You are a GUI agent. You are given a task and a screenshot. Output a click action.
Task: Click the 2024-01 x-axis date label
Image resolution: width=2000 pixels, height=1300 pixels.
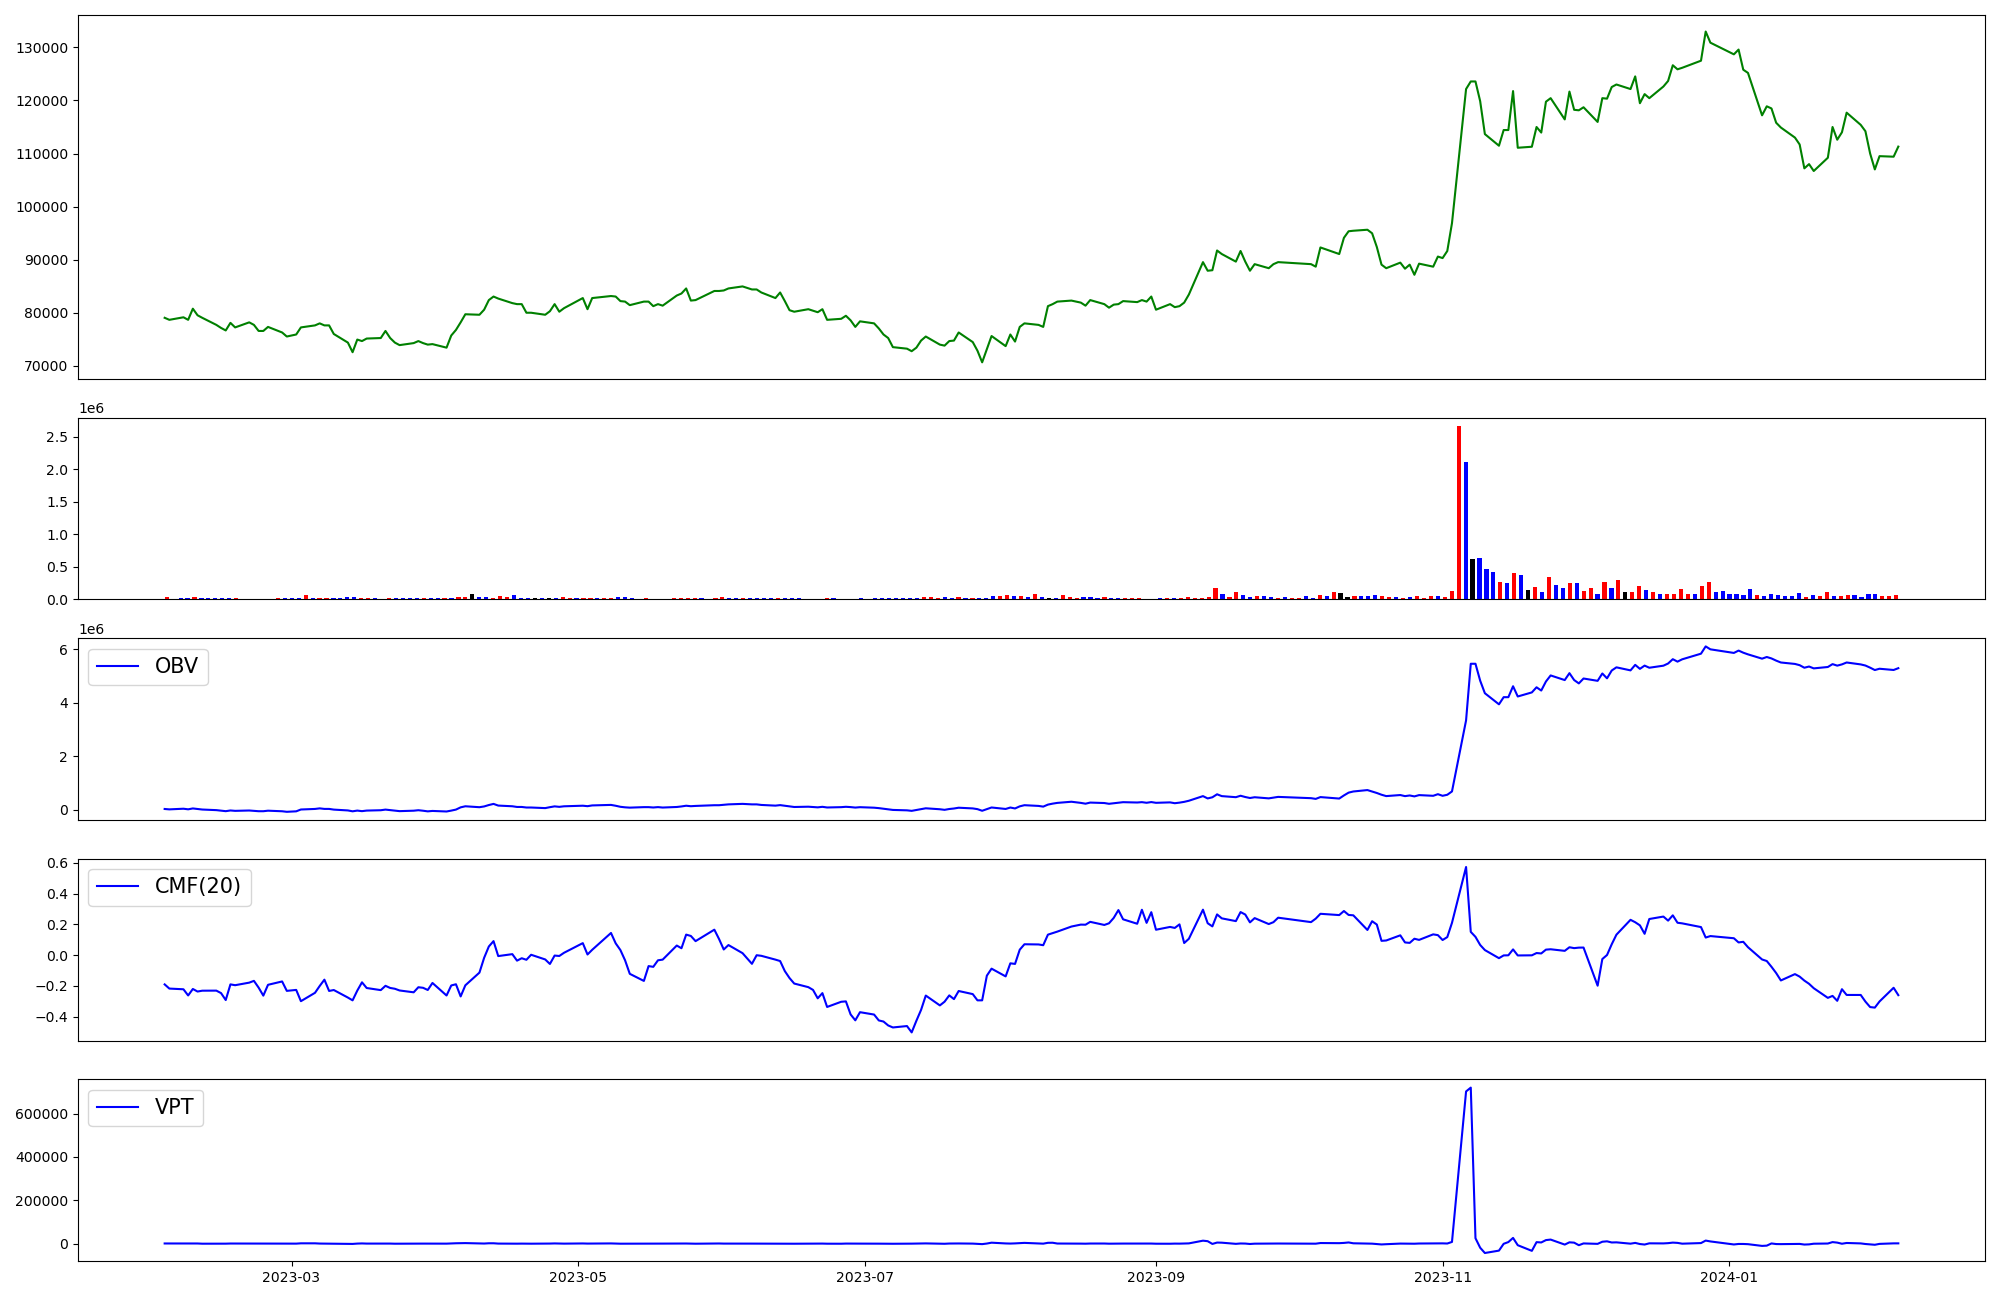click(1729, 1277)
